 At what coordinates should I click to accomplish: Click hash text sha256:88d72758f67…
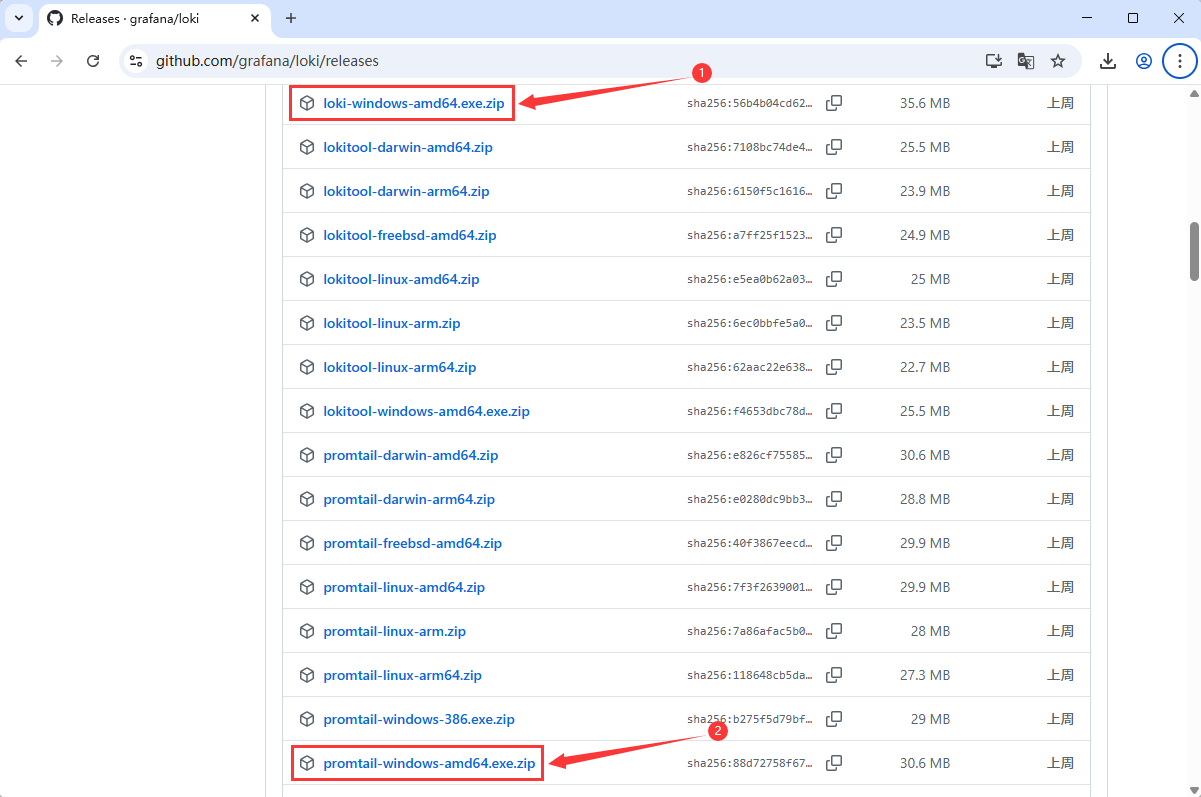click(x=750, y=763)
